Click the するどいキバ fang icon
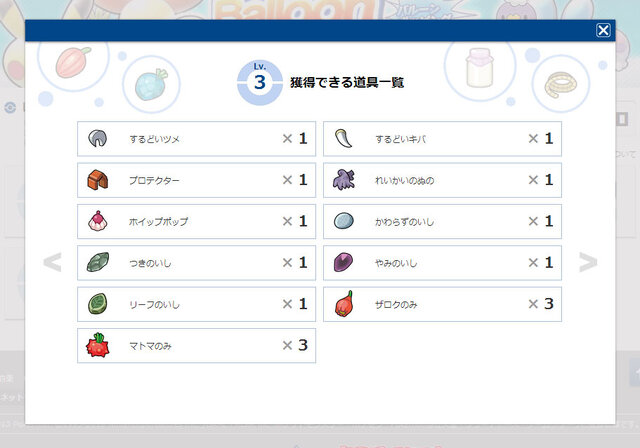This screenshot has height=448, width=640. click(x=344, y=139)
